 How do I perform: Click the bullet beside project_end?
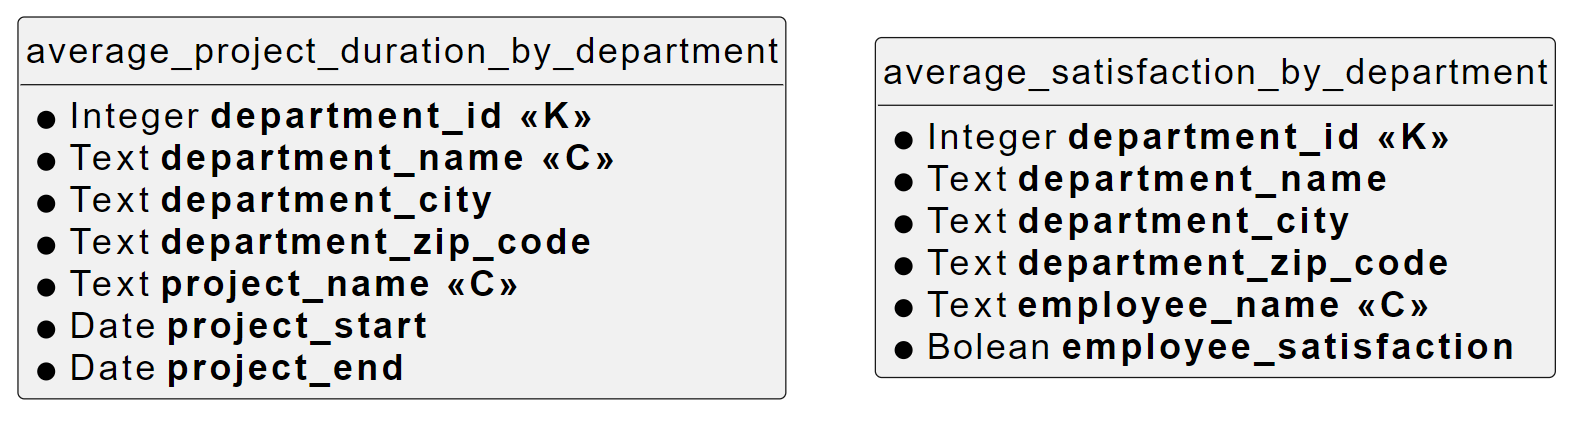46,371
